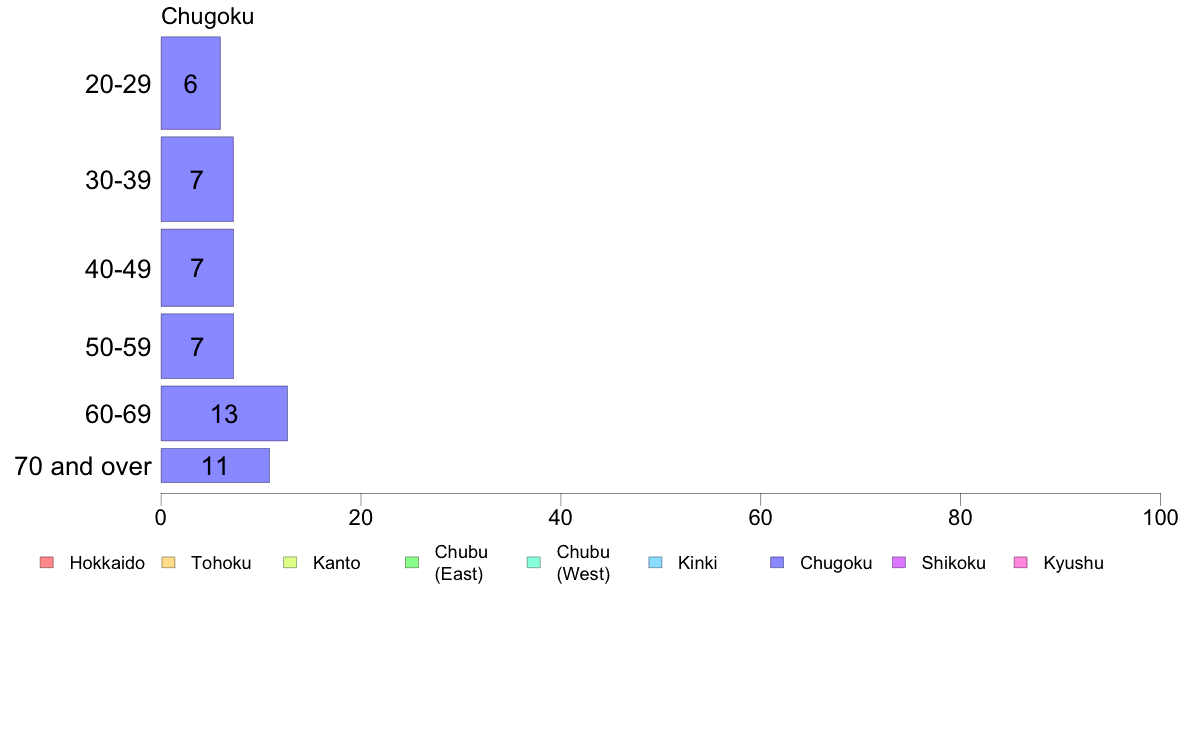Click the 40-49 age group bar
1188x736 pixels.
click(x=197, y=268)
